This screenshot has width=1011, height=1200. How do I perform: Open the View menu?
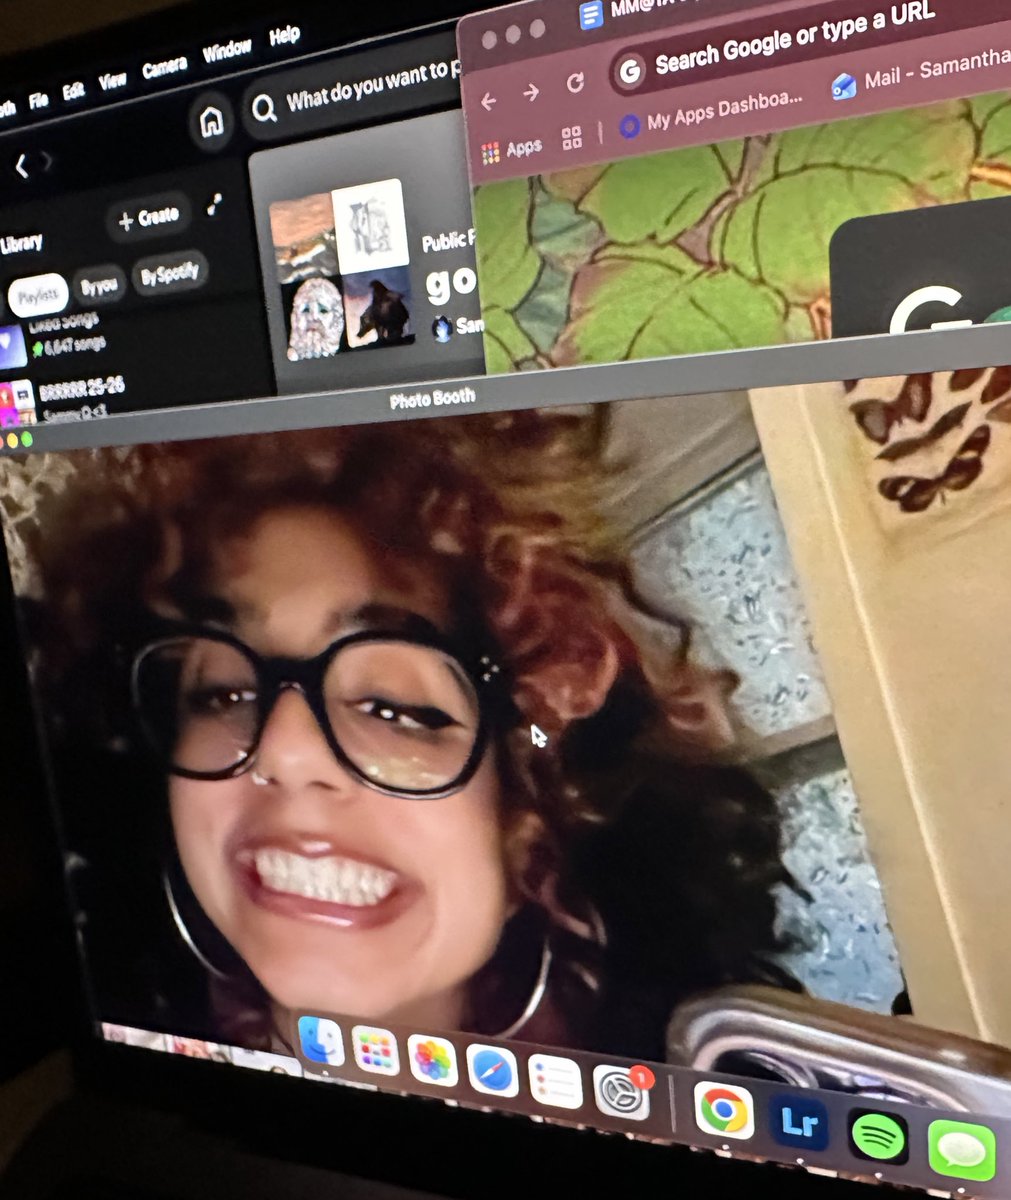pyautogui.click(x=112, y=80)
